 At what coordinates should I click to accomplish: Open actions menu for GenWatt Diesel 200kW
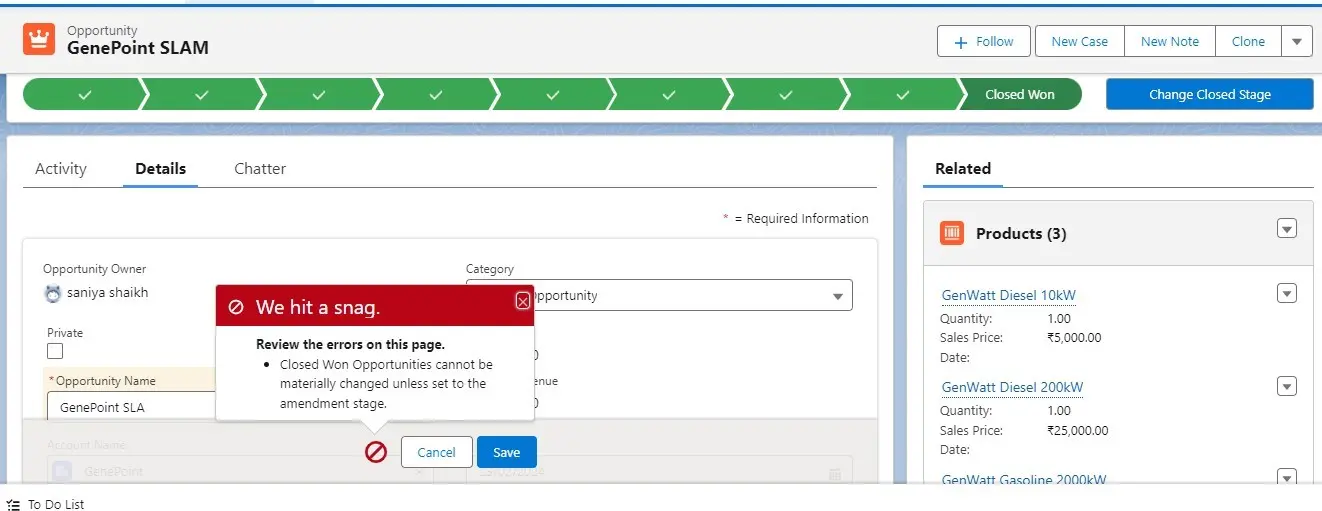point(1287,387)
